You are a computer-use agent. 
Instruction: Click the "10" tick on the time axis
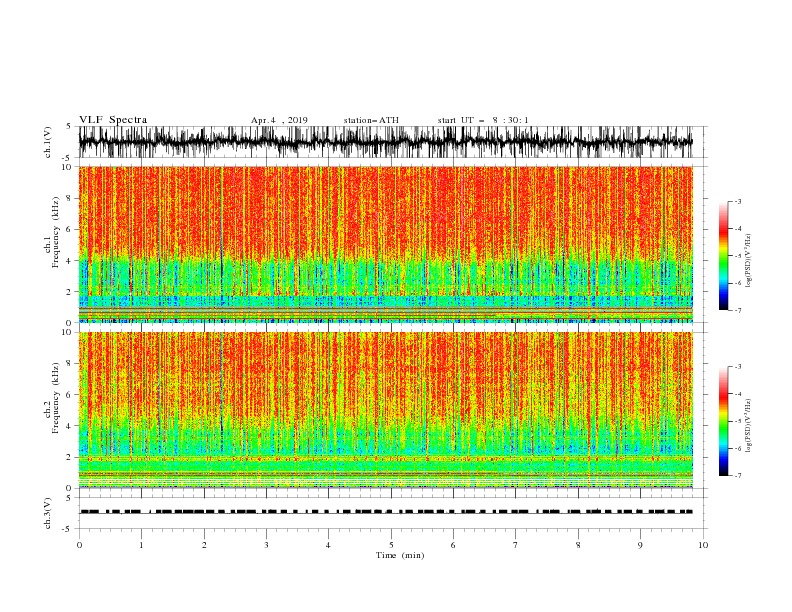703,545
